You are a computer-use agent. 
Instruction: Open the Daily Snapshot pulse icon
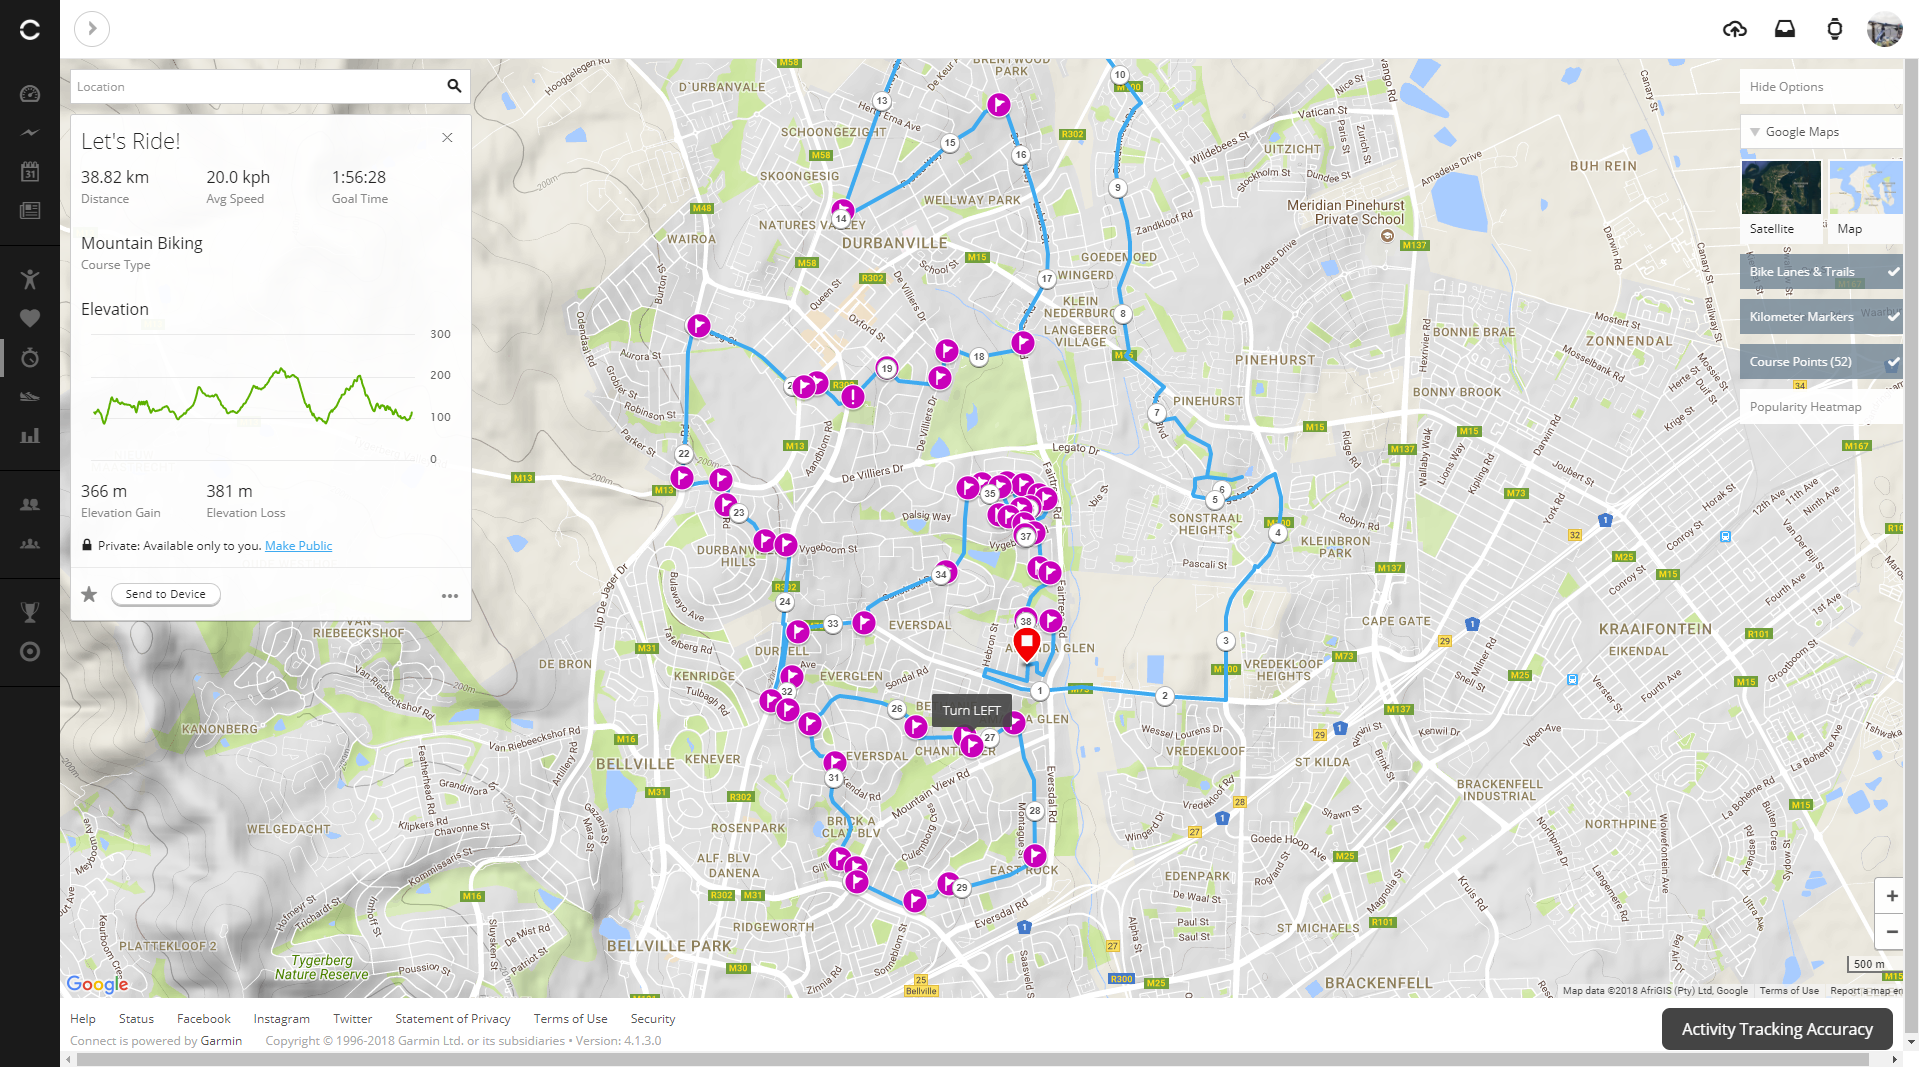point(30,132)
